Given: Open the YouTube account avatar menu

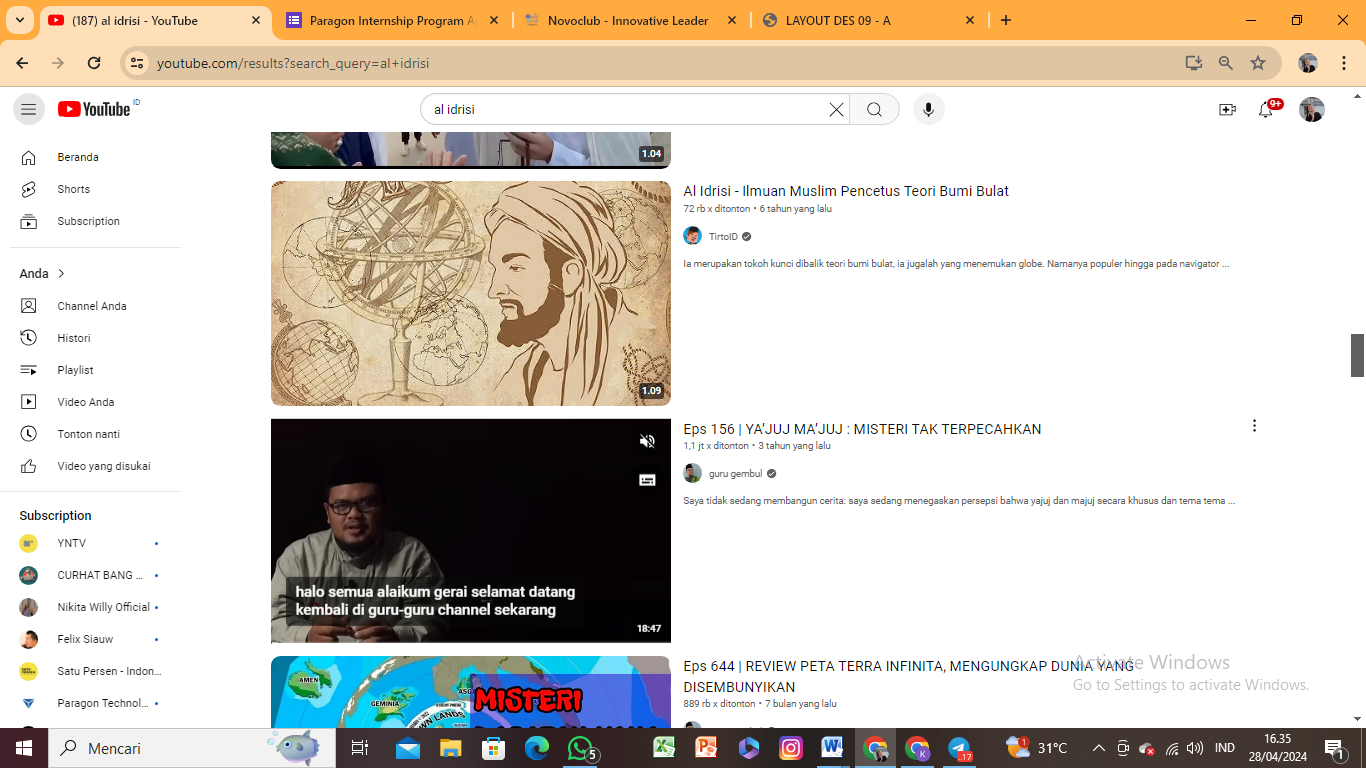Looking at the screenshot, I should [x=1311, y=110].
